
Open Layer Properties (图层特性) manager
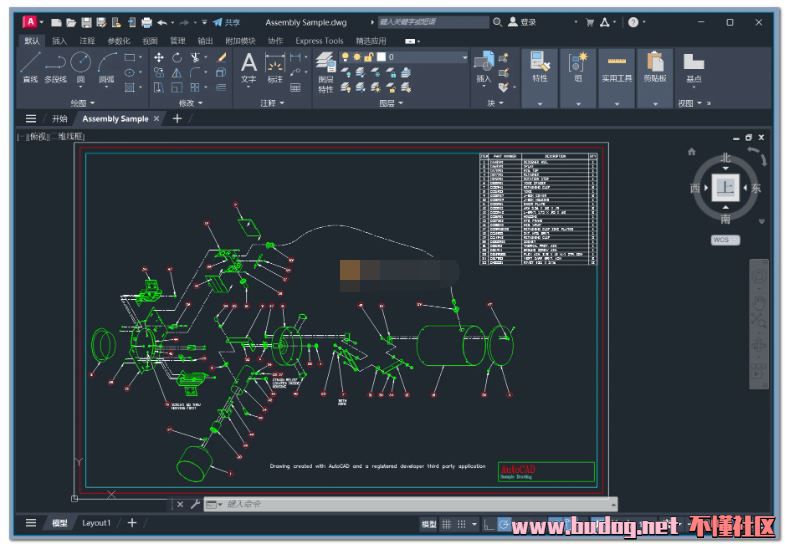tap(326, 73)
